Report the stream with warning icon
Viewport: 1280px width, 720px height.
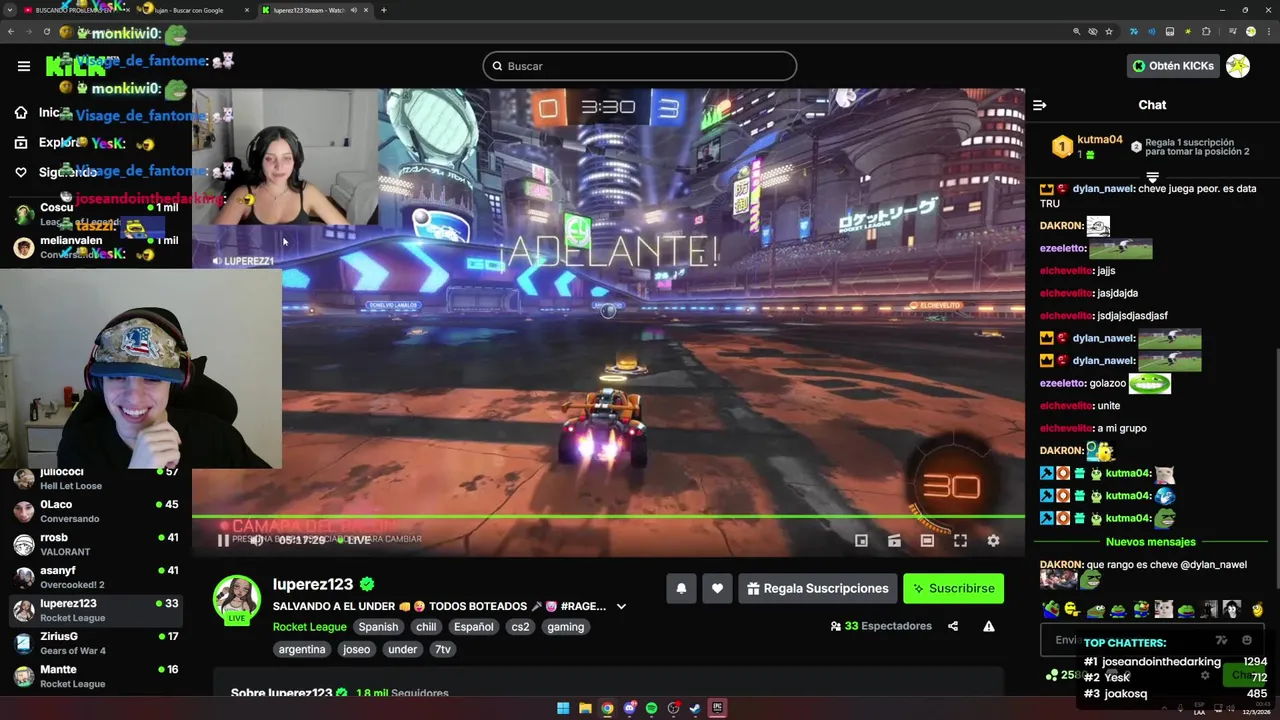point(988,627)
